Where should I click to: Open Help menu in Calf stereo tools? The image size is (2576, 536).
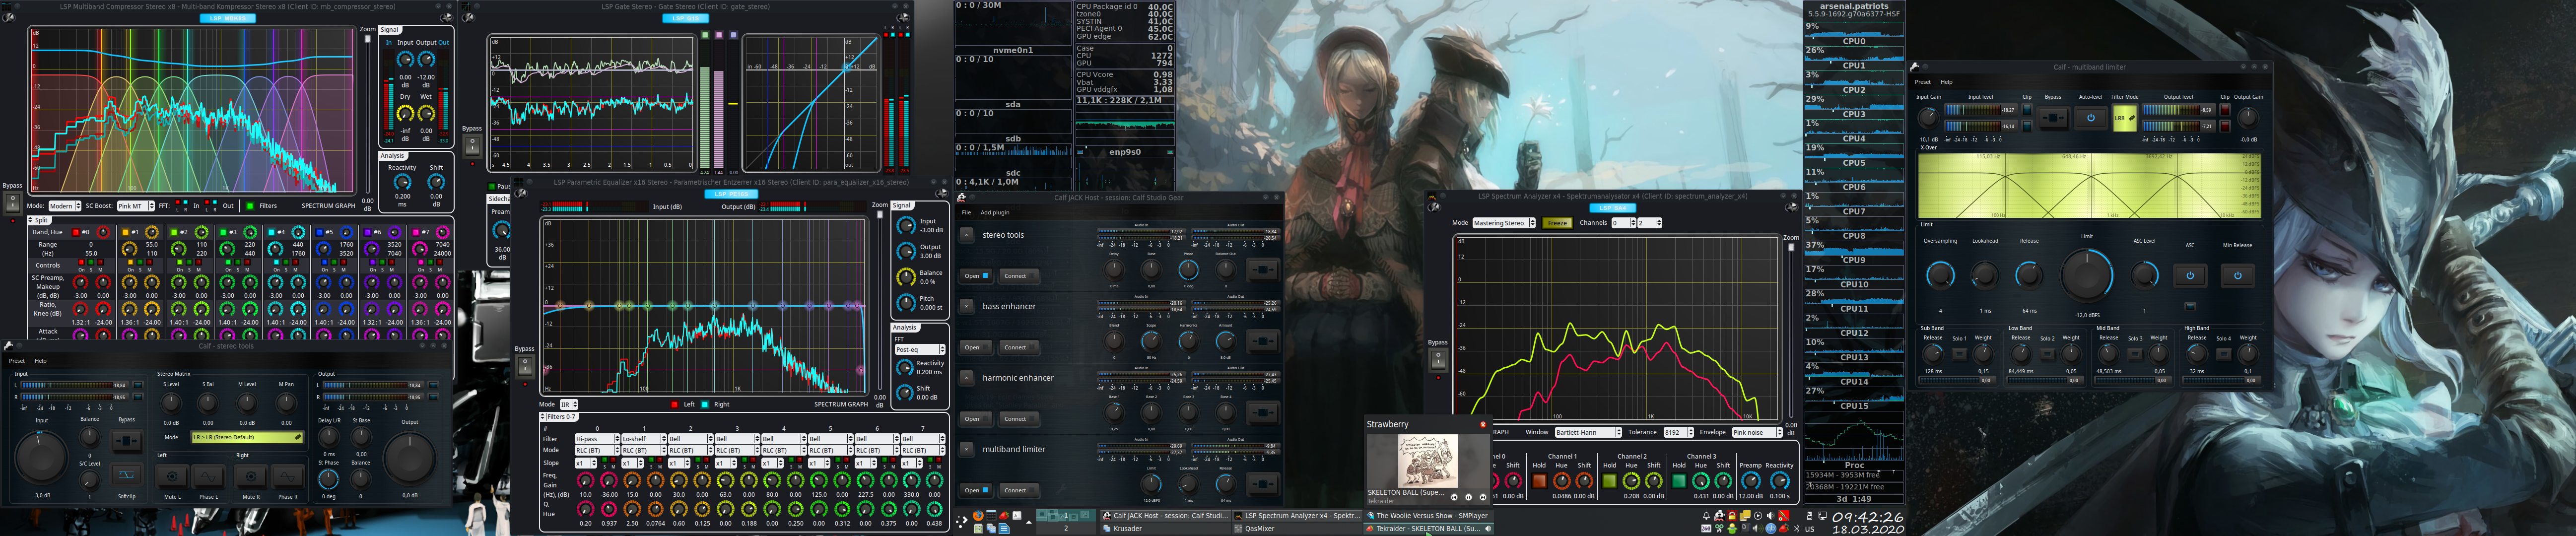(40, 361)
